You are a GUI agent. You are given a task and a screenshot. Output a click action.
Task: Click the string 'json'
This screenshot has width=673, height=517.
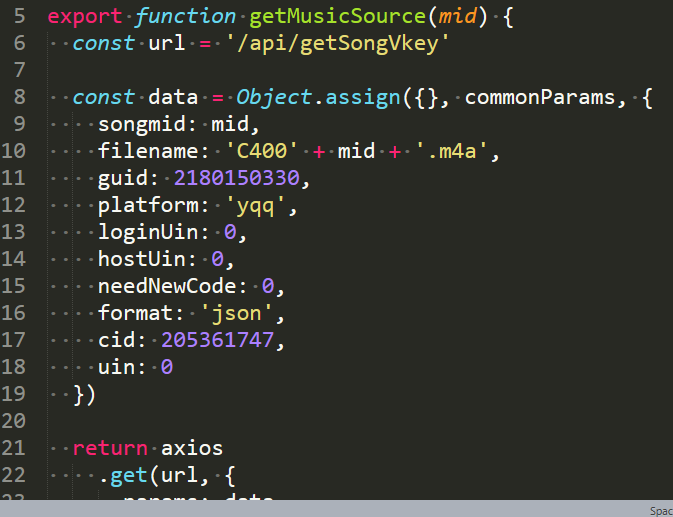(x=236, y=314)
